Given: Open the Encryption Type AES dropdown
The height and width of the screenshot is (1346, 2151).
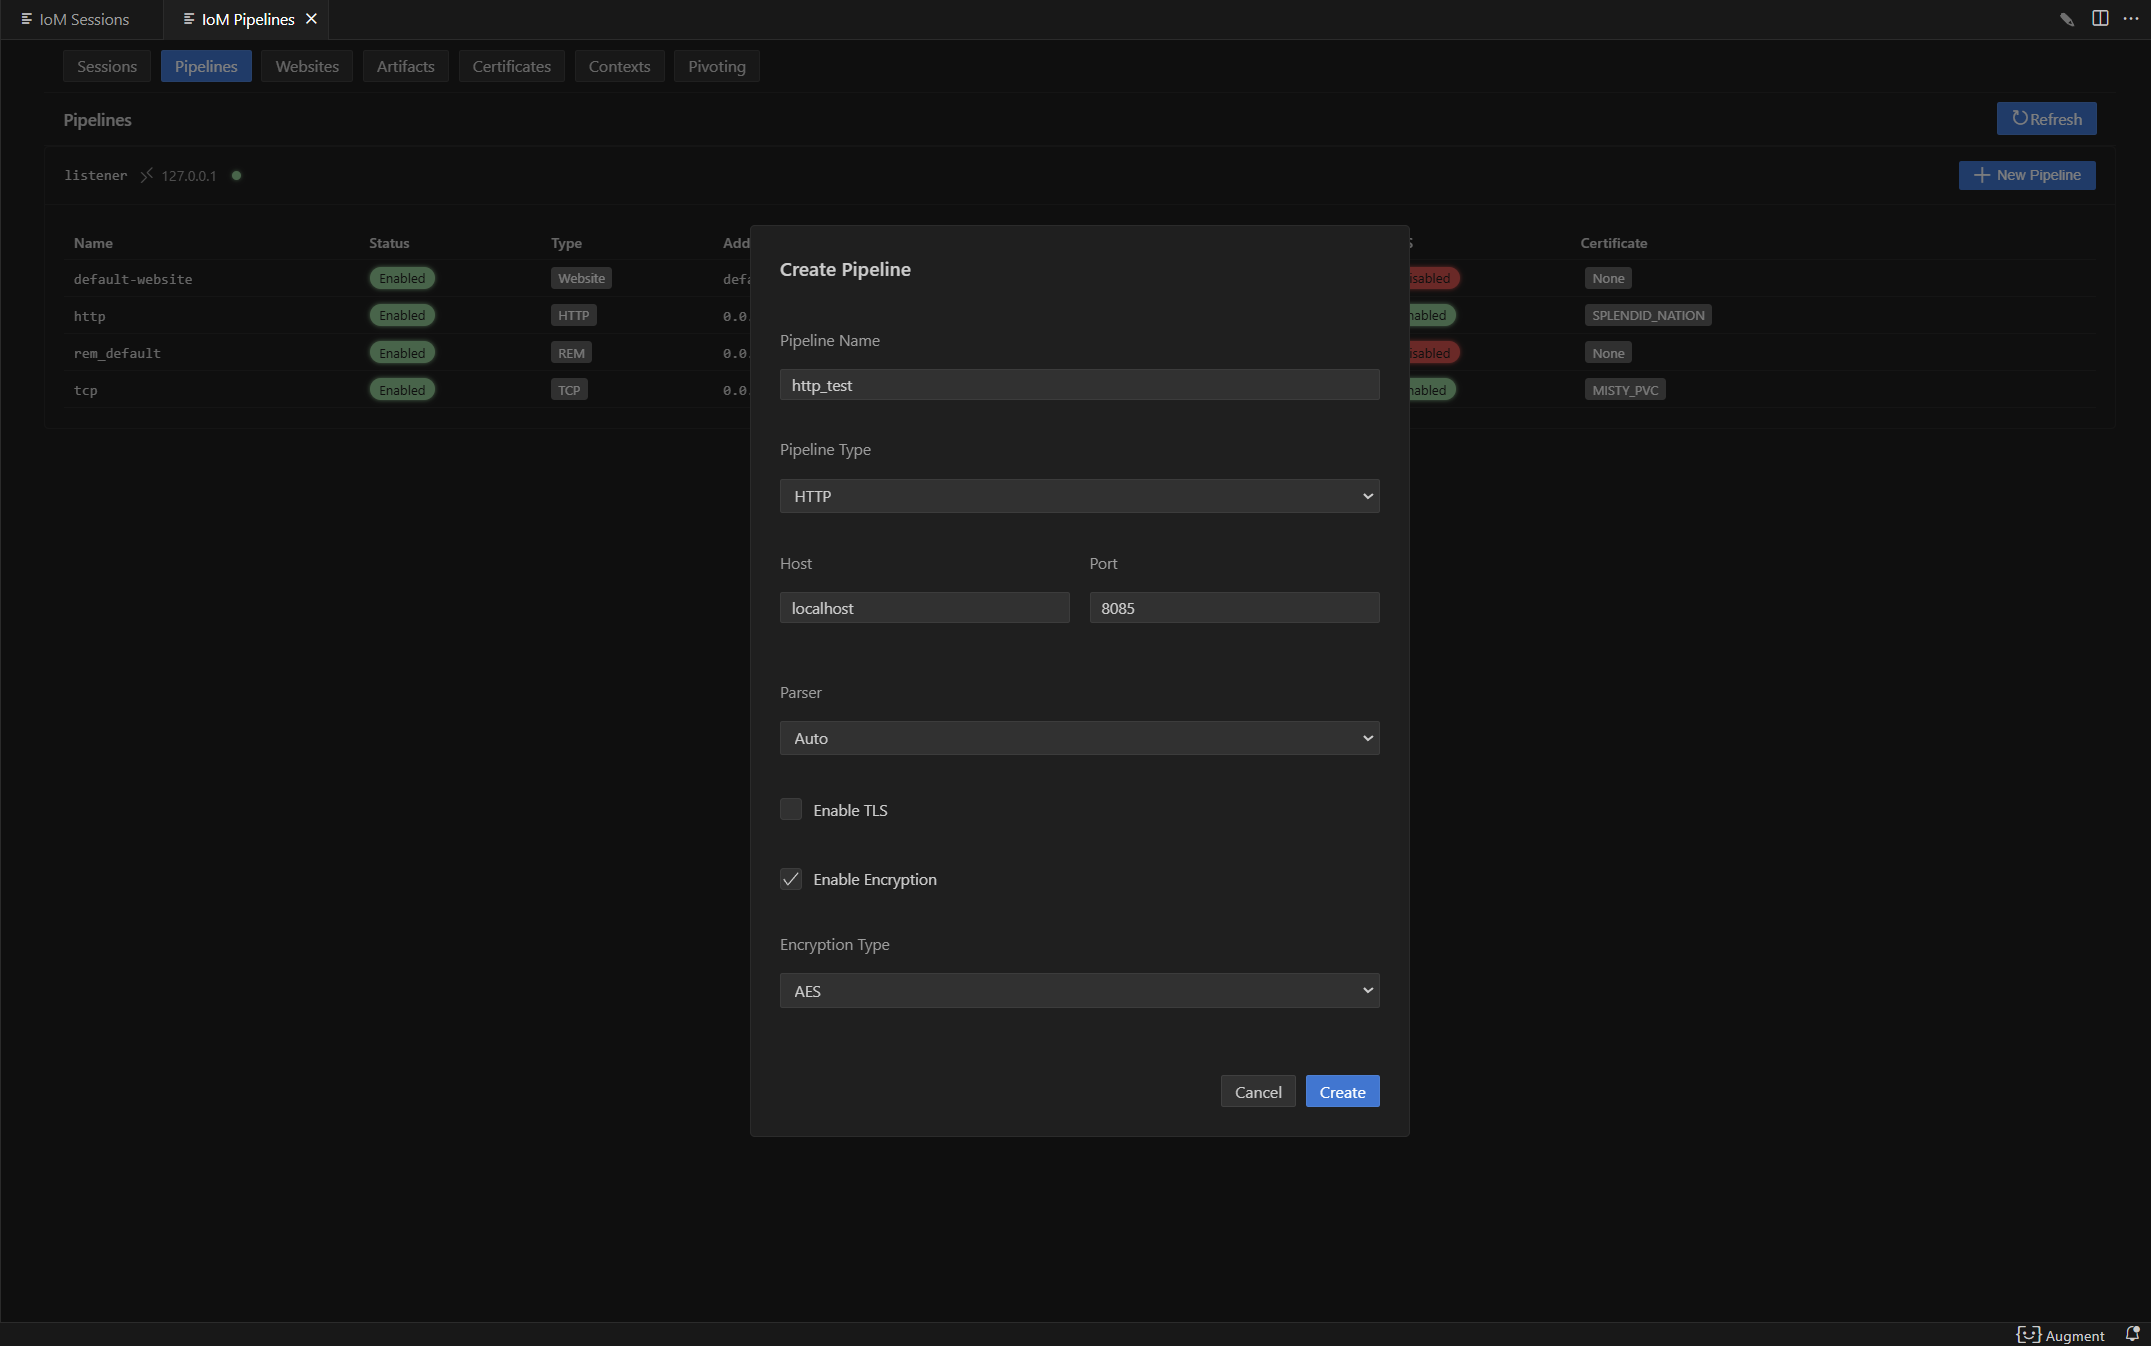Looking at the screenshot, I should (1080, 991).
